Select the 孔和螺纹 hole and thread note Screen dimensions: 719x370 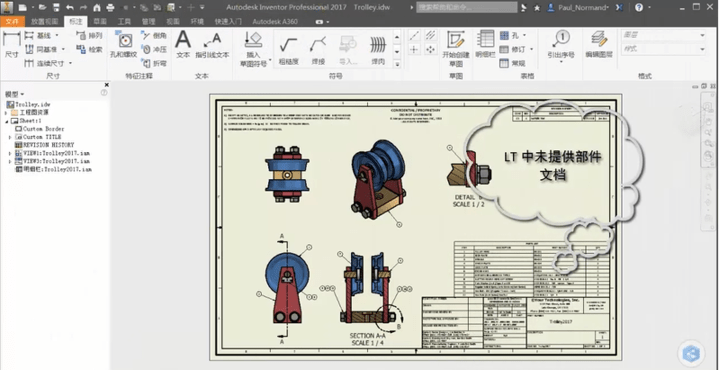click(x=123, y=45)
